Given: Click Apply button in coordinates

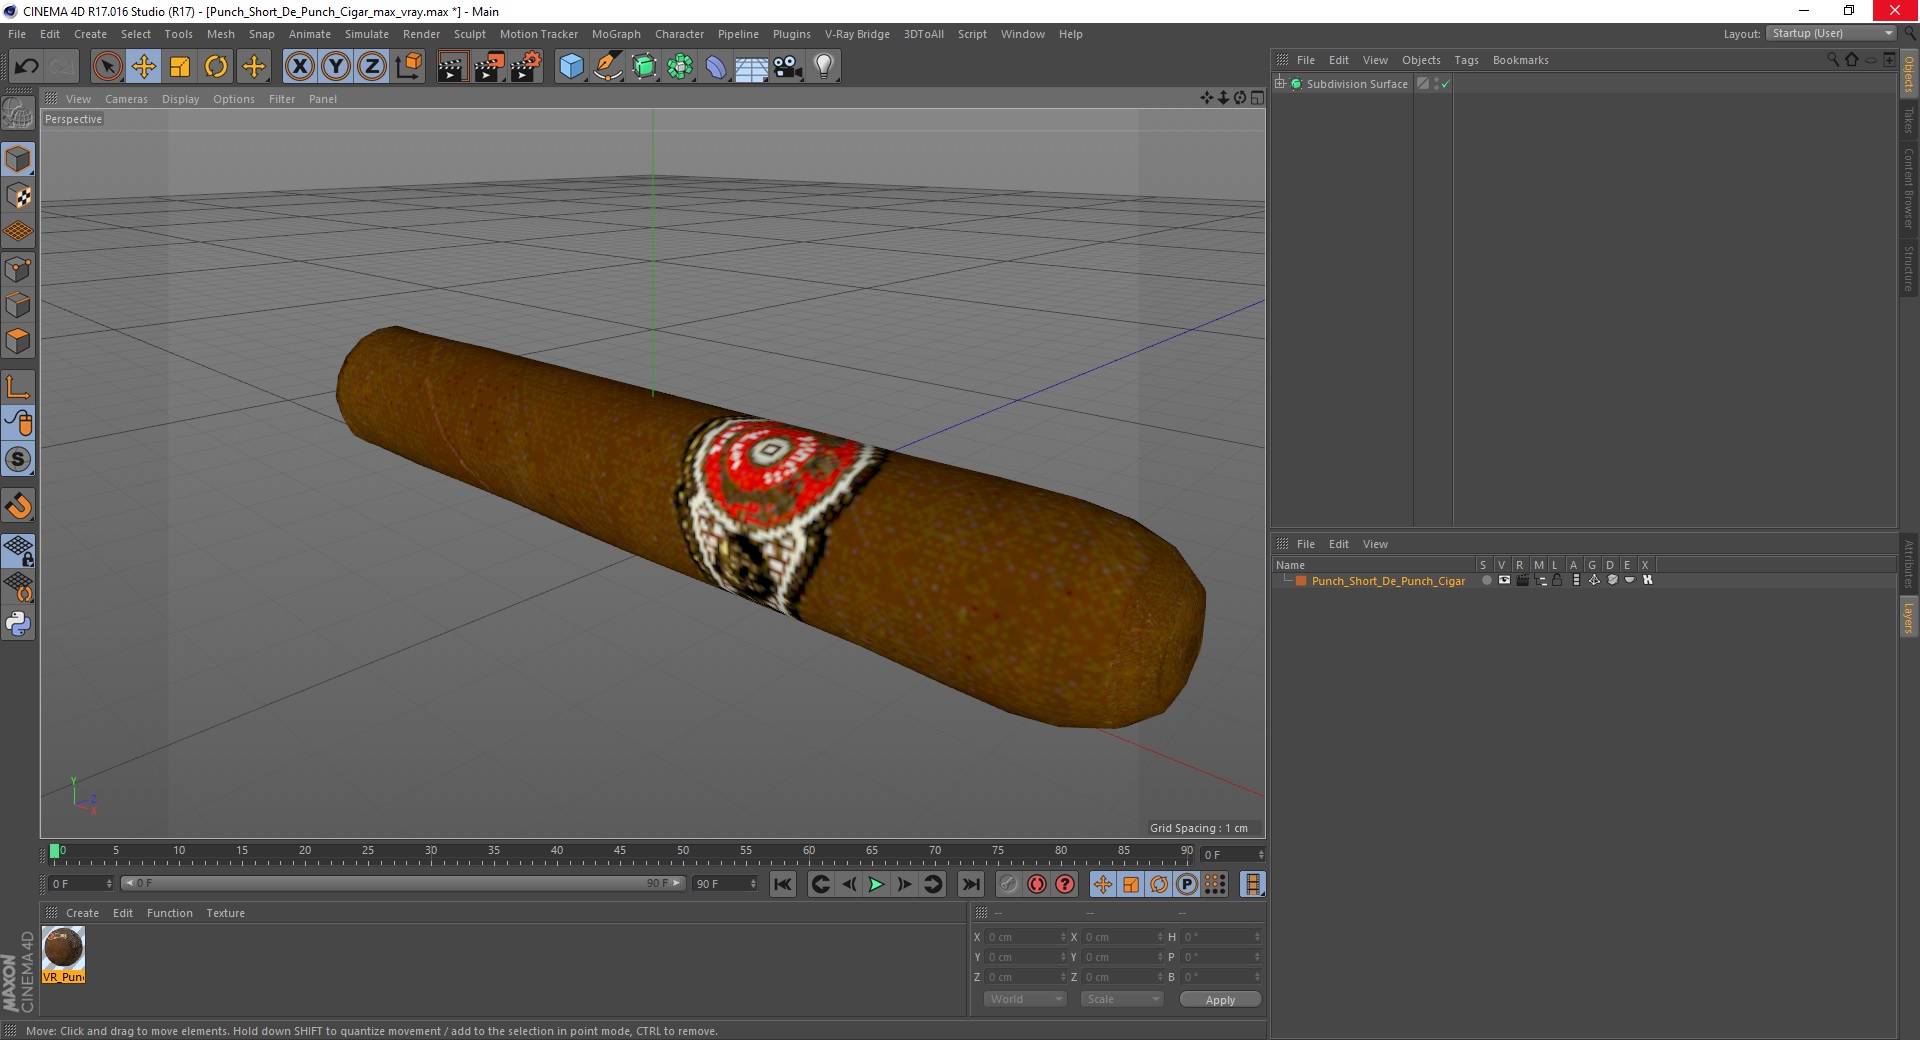Looking at the screenshot, I should pos(1220,999).
